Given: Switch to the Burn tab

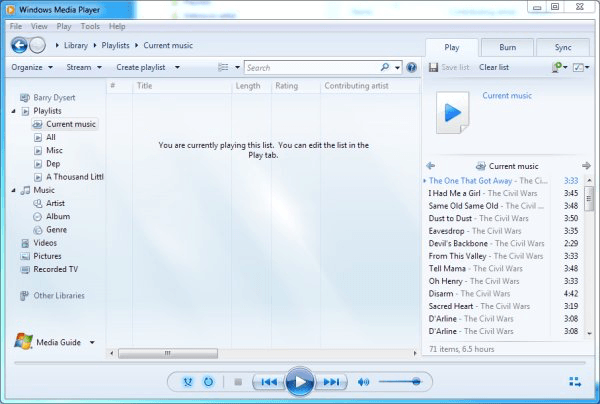Looking at the screenshot, I should coord(507,47).
